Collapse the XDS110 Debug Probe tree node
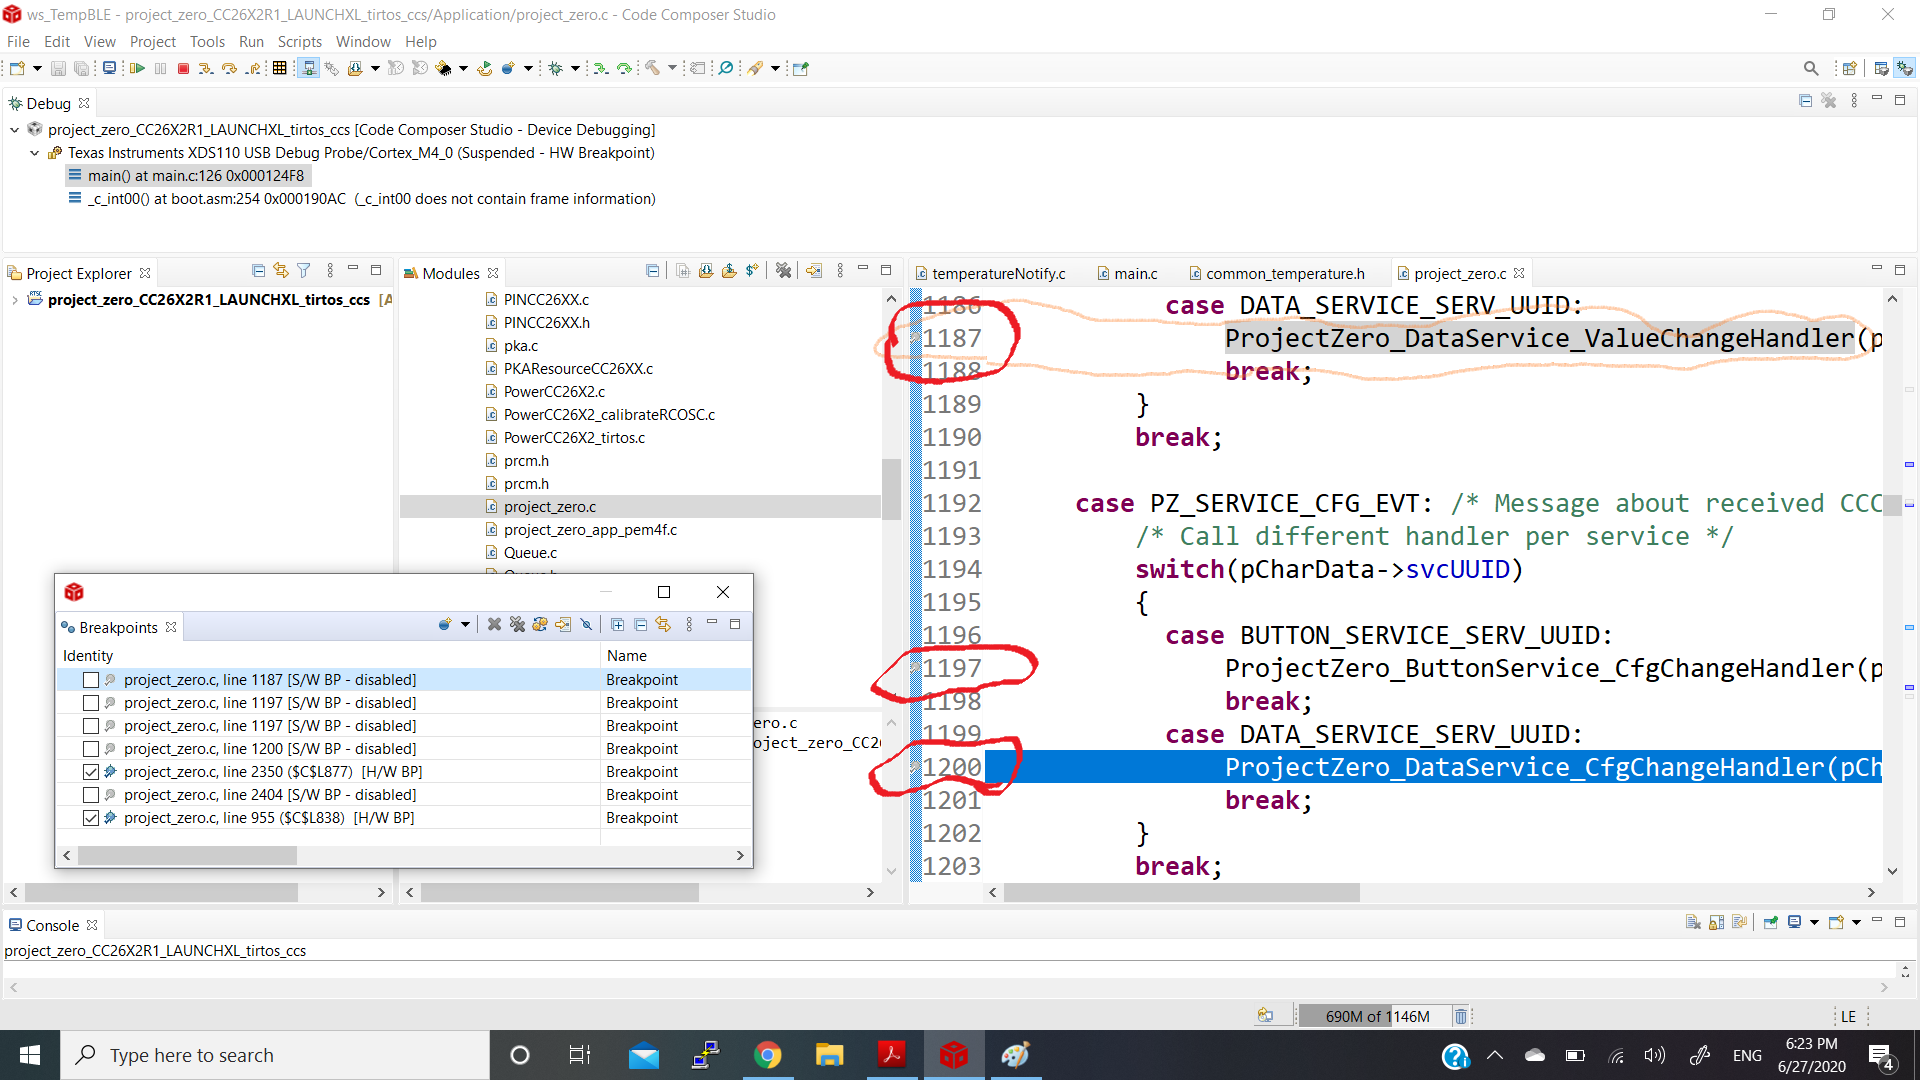Screen dimensions: 1920x1080 click(x=34, y=153)
